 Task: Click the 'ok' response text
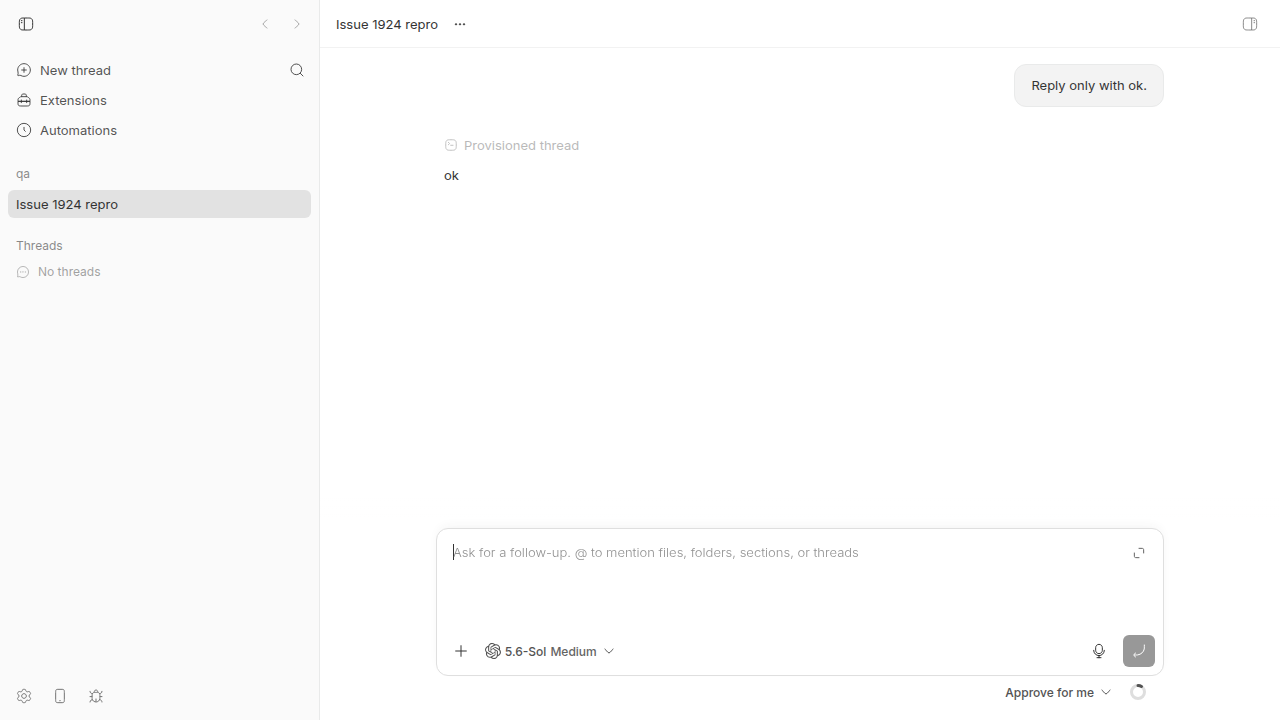click(451, 175)
